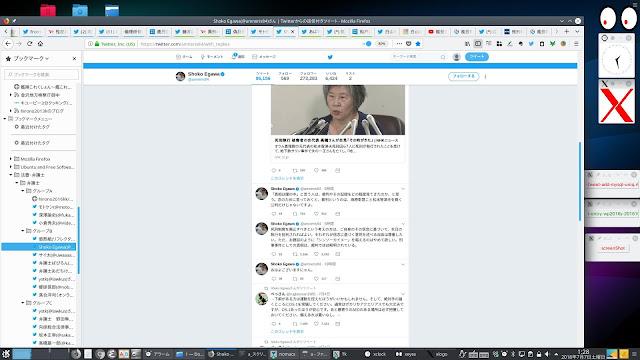This screenshot has width=640, height=360.
Task: Show this thread link under the news tweet
Action: pos(287,178)
